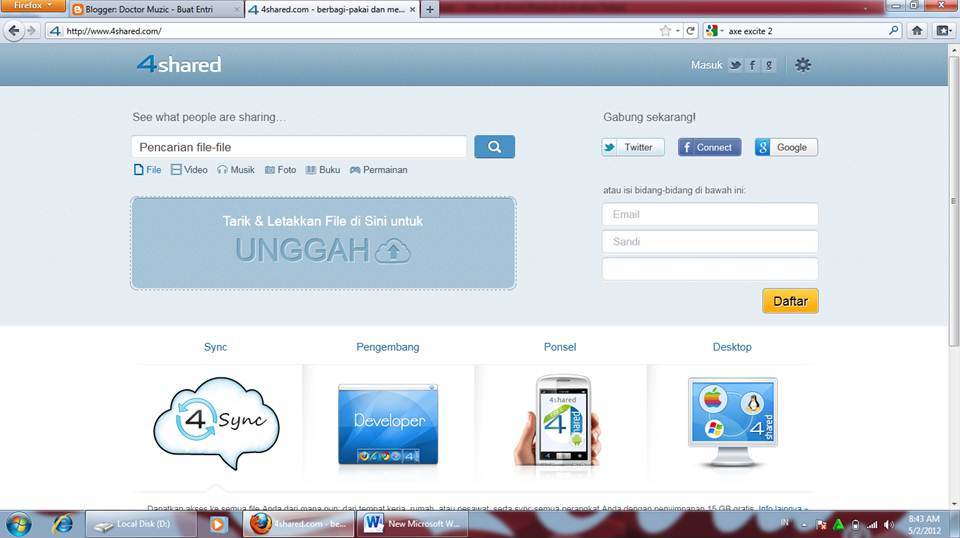Sign in with Facebook icon beside Masuk
Screen dimensions: 960x538
coord(752,65)
